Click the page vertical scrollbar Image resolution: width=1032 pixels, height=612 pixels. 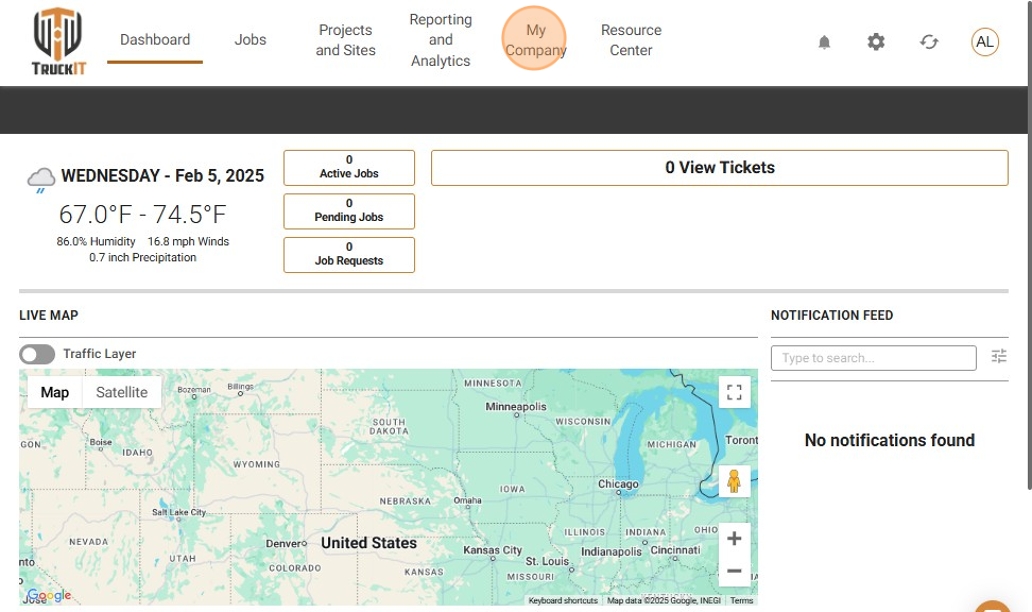click(x=1029, y=245)
